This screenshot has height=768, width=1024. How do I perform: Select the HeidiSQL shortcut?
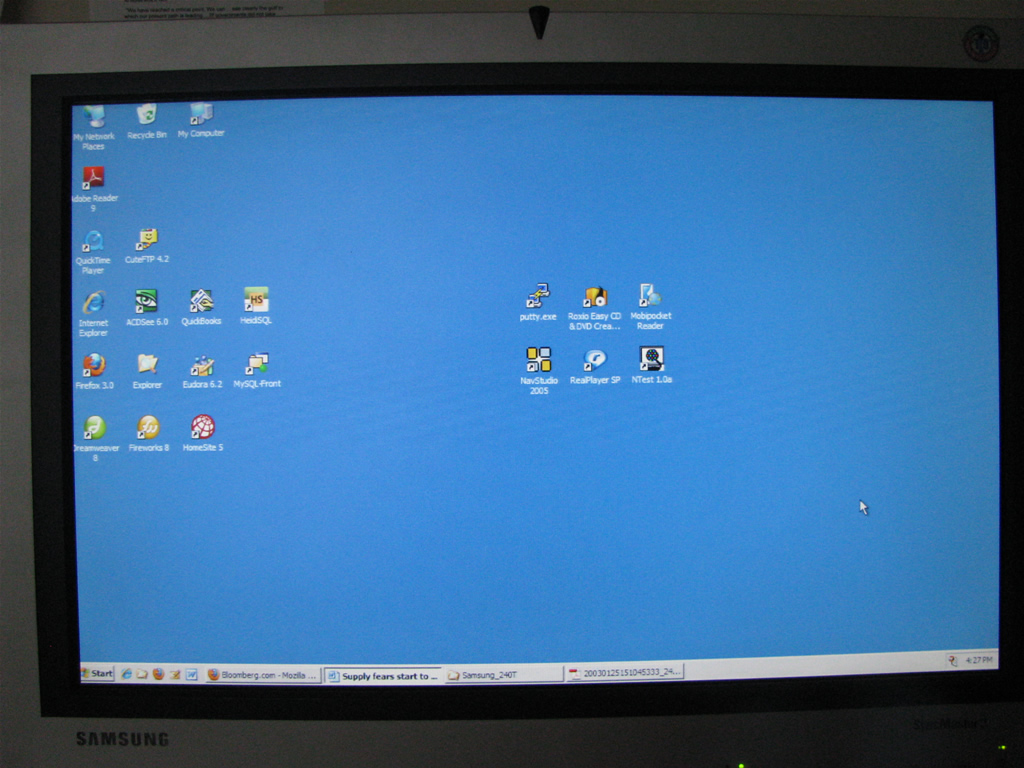255,306
